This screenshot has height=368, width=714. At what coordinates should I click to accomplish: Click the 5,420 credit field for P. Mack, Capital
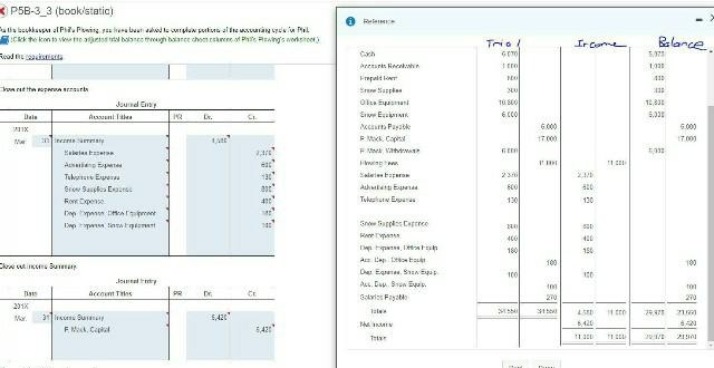pos(252,329)
